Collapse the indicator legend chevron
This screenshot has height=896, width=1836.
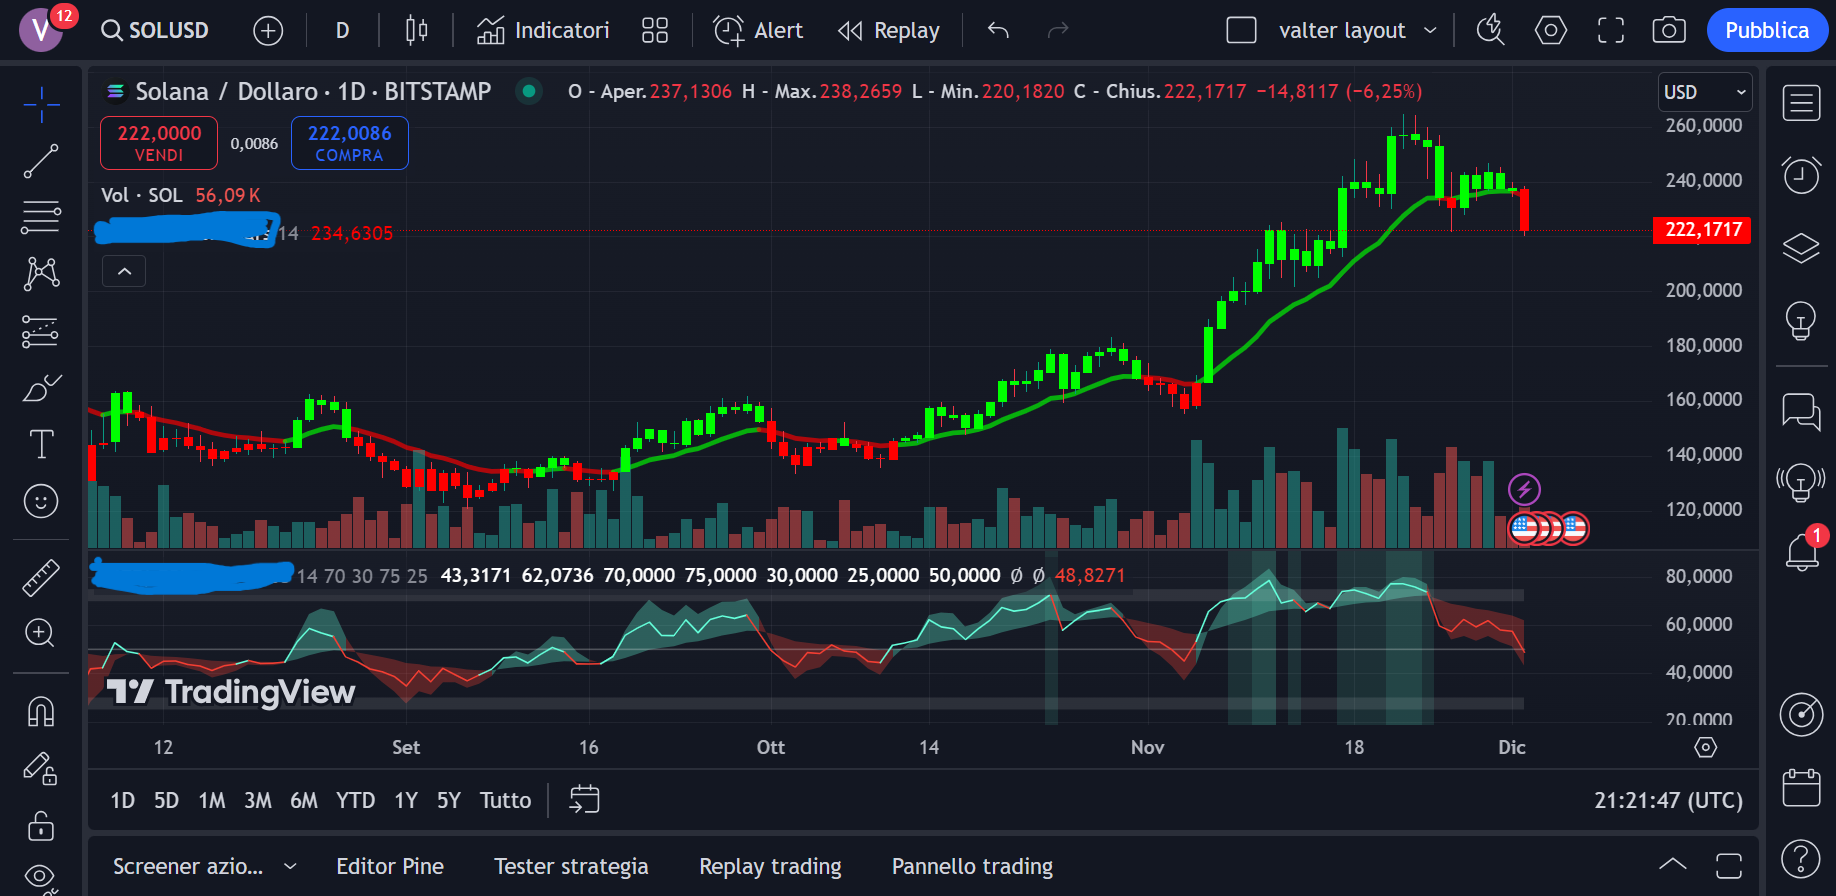tap(124, 271)
